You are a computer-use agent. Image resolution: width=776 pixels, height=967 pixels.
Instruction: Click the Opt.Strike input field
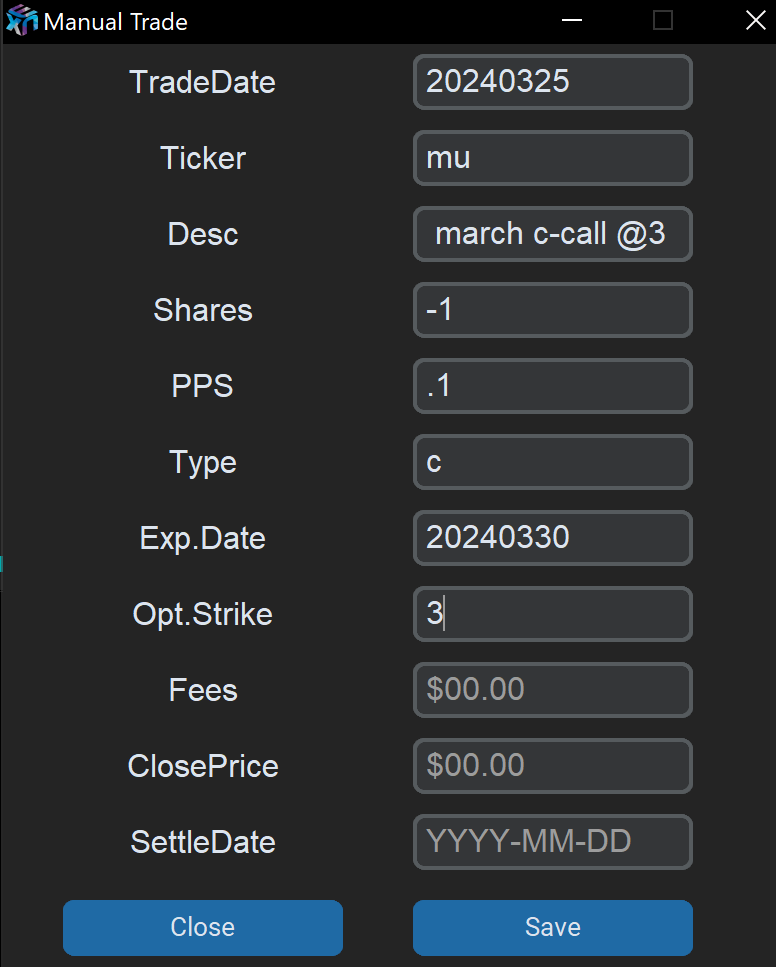[x=552, y=614]
